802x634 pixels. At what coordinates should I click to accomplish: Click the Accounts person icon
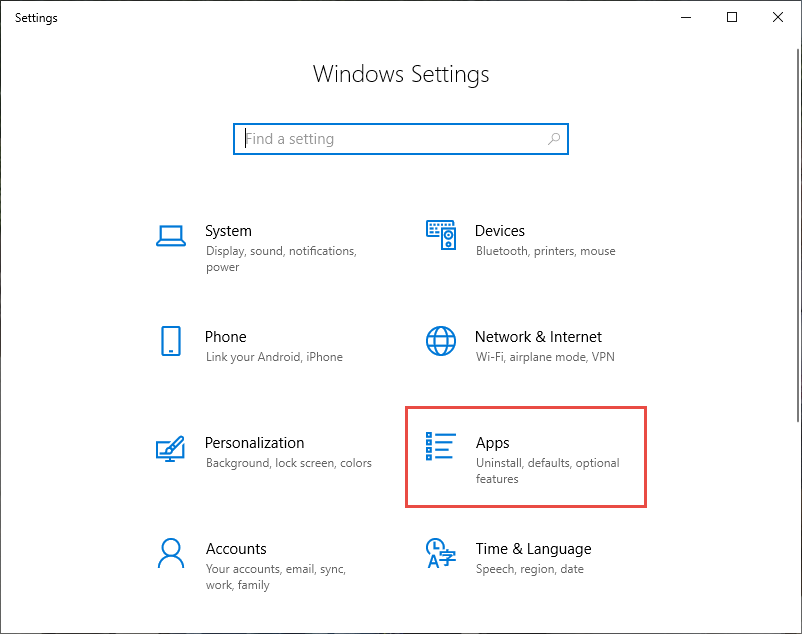tap(171, 553)
